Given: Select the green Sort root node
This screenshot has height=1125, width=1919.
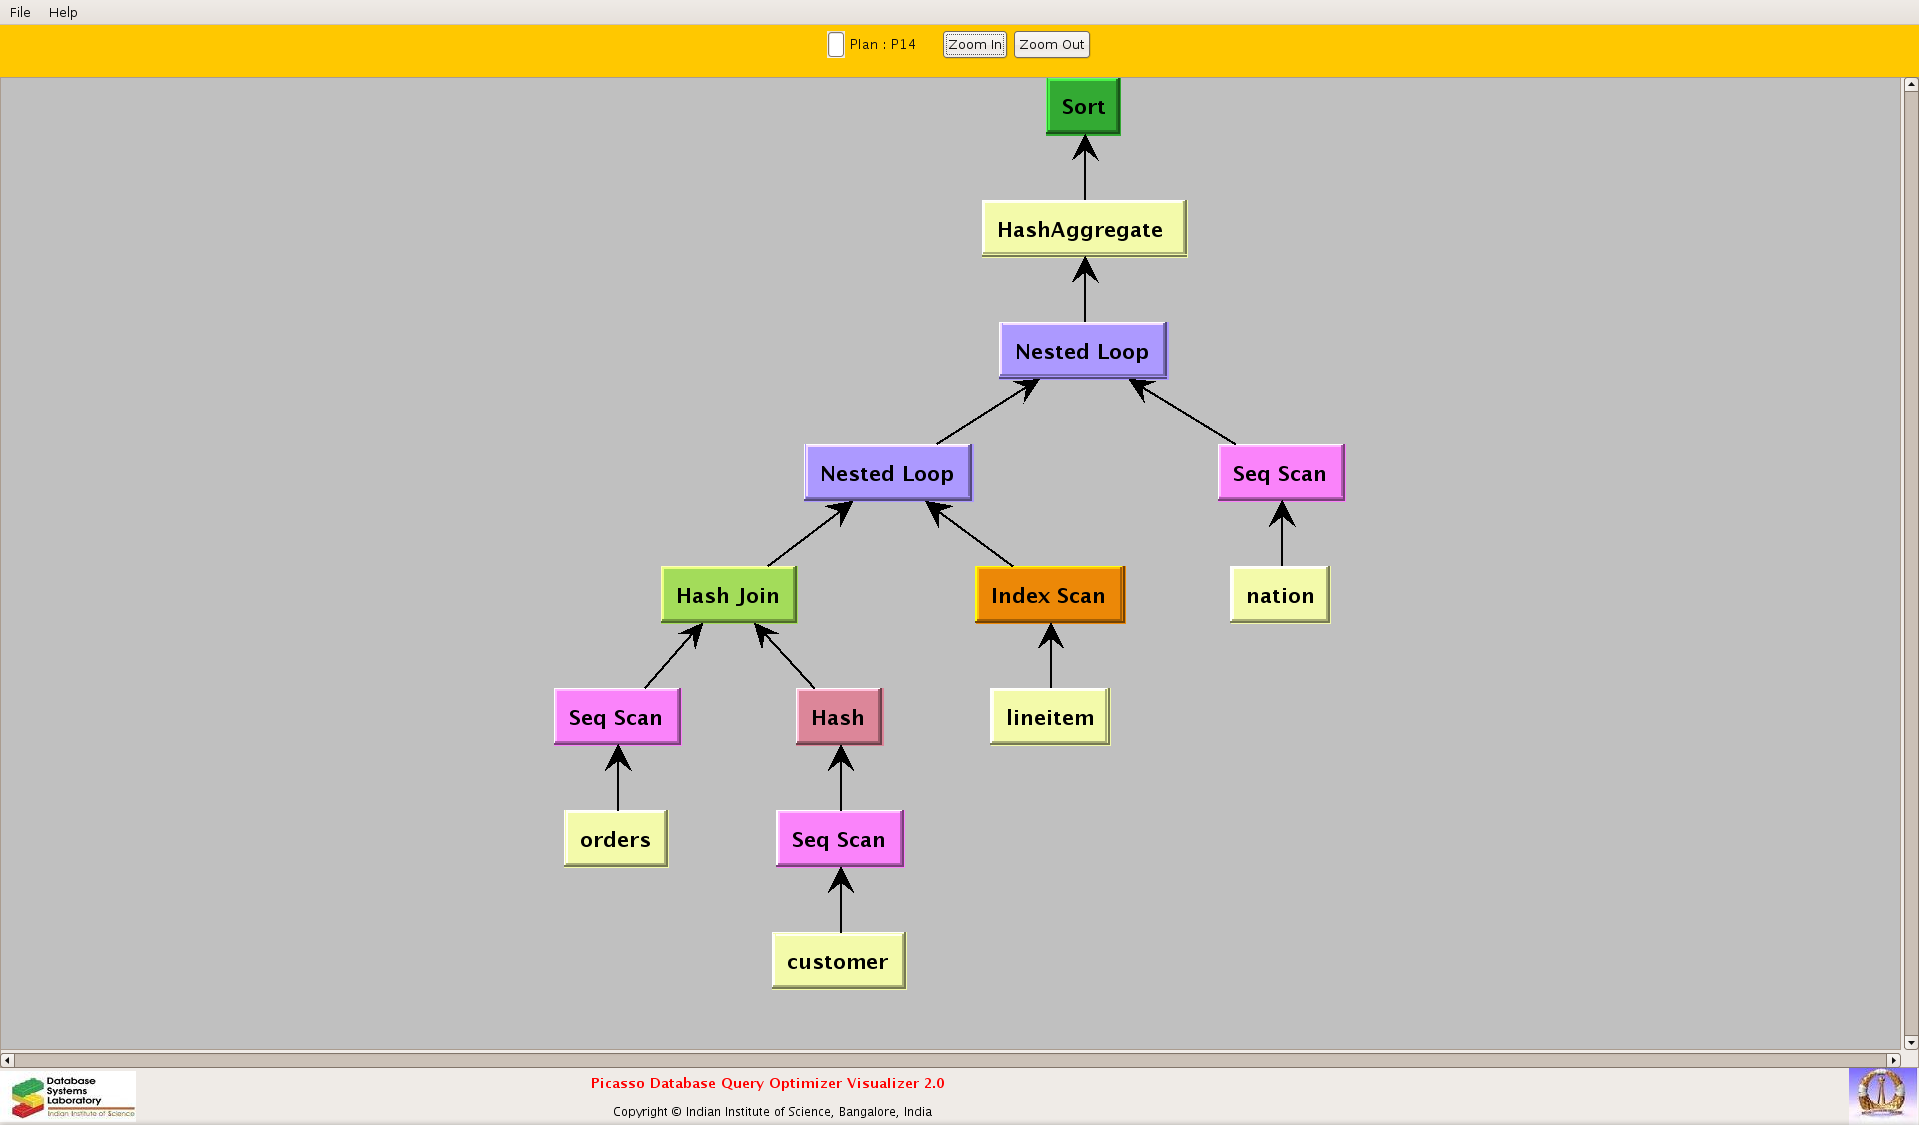Looking at the screenshot, I should click(1083, 107).
